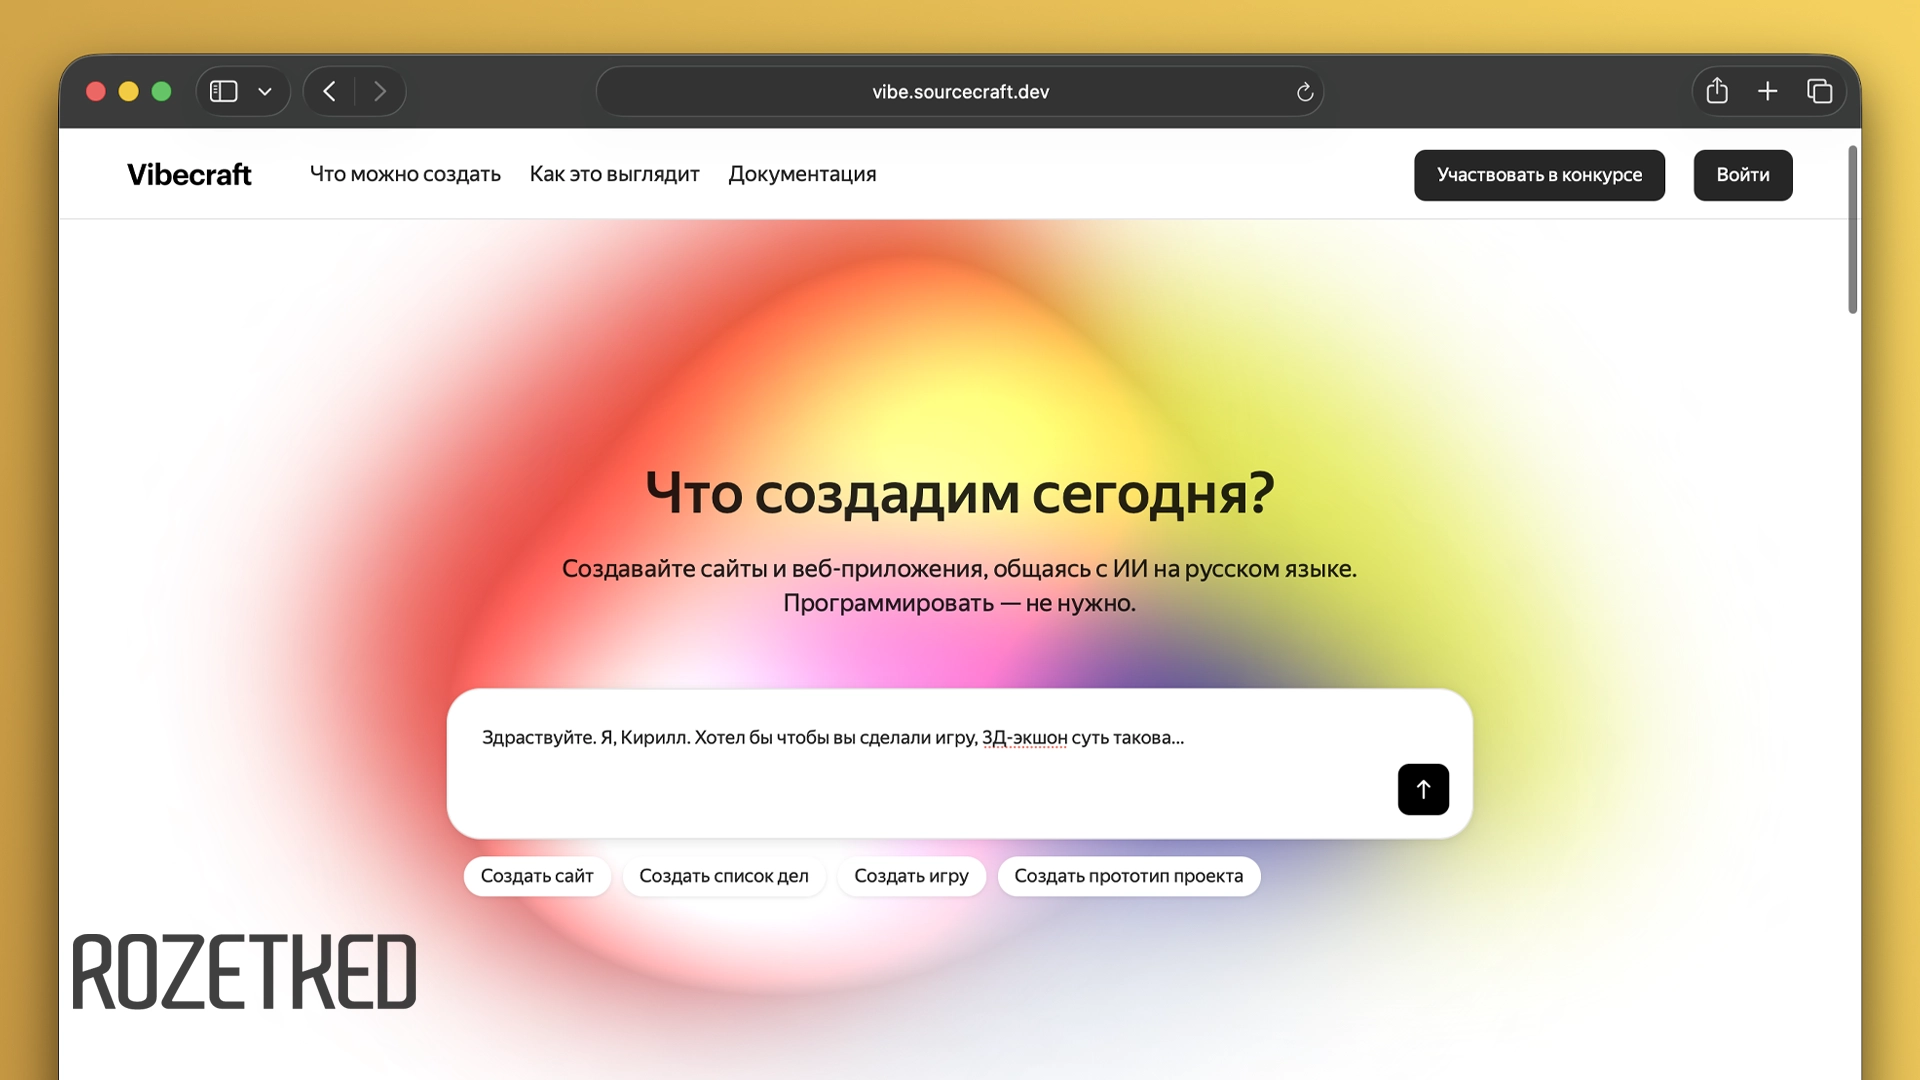The height and width of the screenshot is (1080, 1920).
Task: Click the 'Войти' login button
Action: (1743, 175)
